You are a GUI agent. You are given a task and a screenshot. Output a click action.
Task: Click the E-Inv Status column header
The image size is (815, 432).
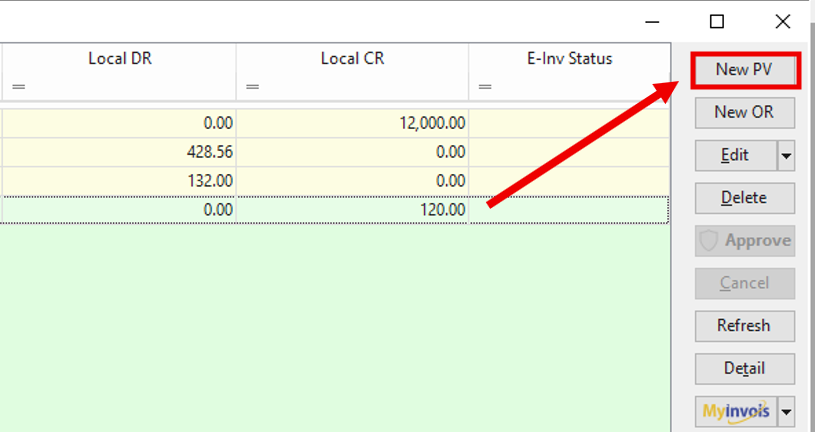click(x=569, y=59)
